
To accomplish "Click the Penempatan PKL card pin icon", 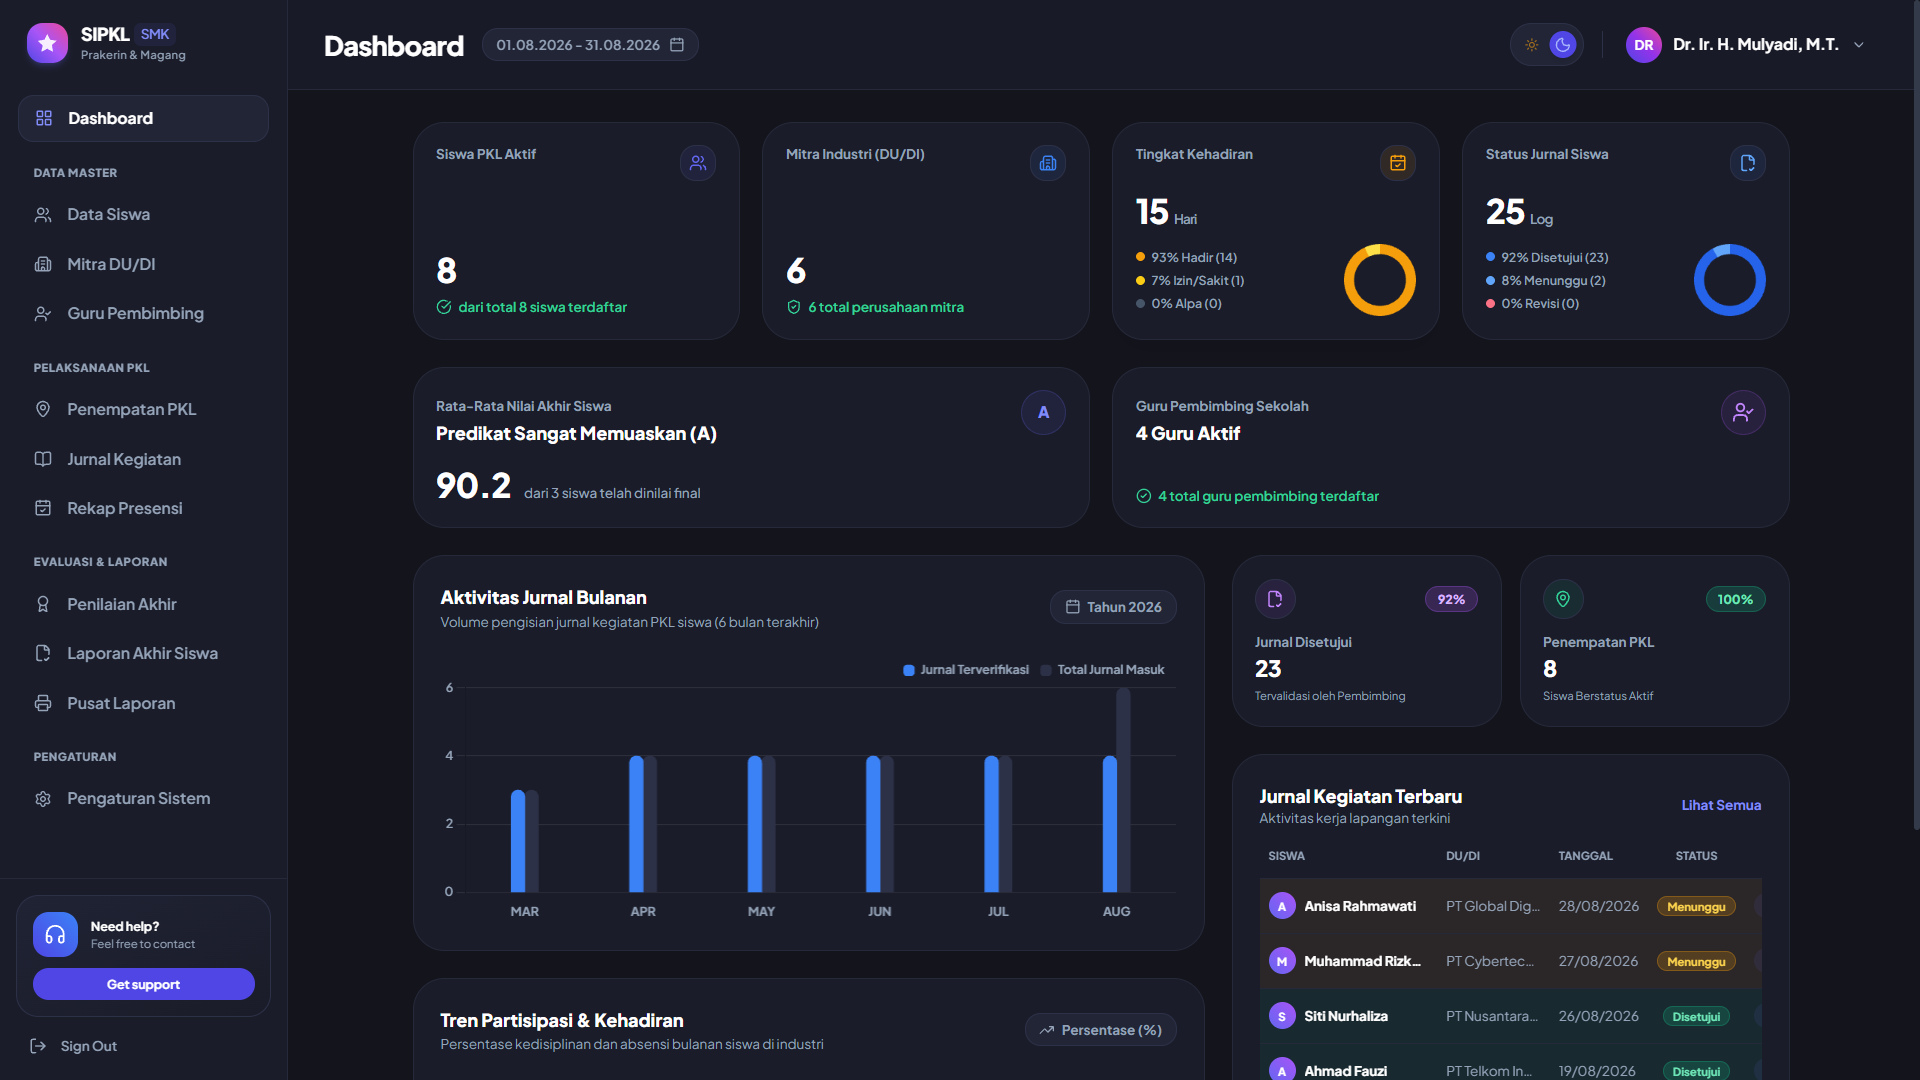I will [1563, 599].
